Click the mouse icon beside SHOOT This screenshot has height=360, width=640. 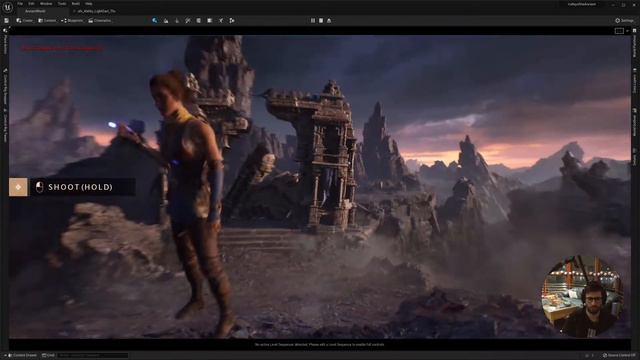(x=39, y=187)
